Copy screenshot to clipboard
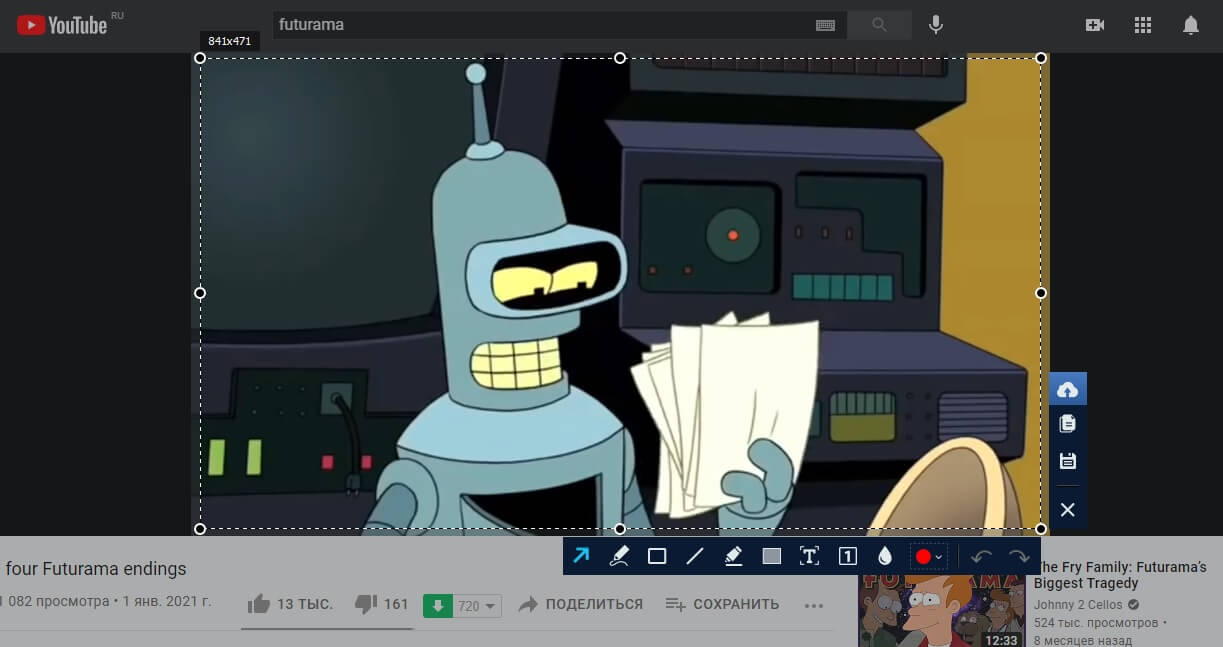The height and width of the screenshot is (647, 1223). click(1067, 424)
